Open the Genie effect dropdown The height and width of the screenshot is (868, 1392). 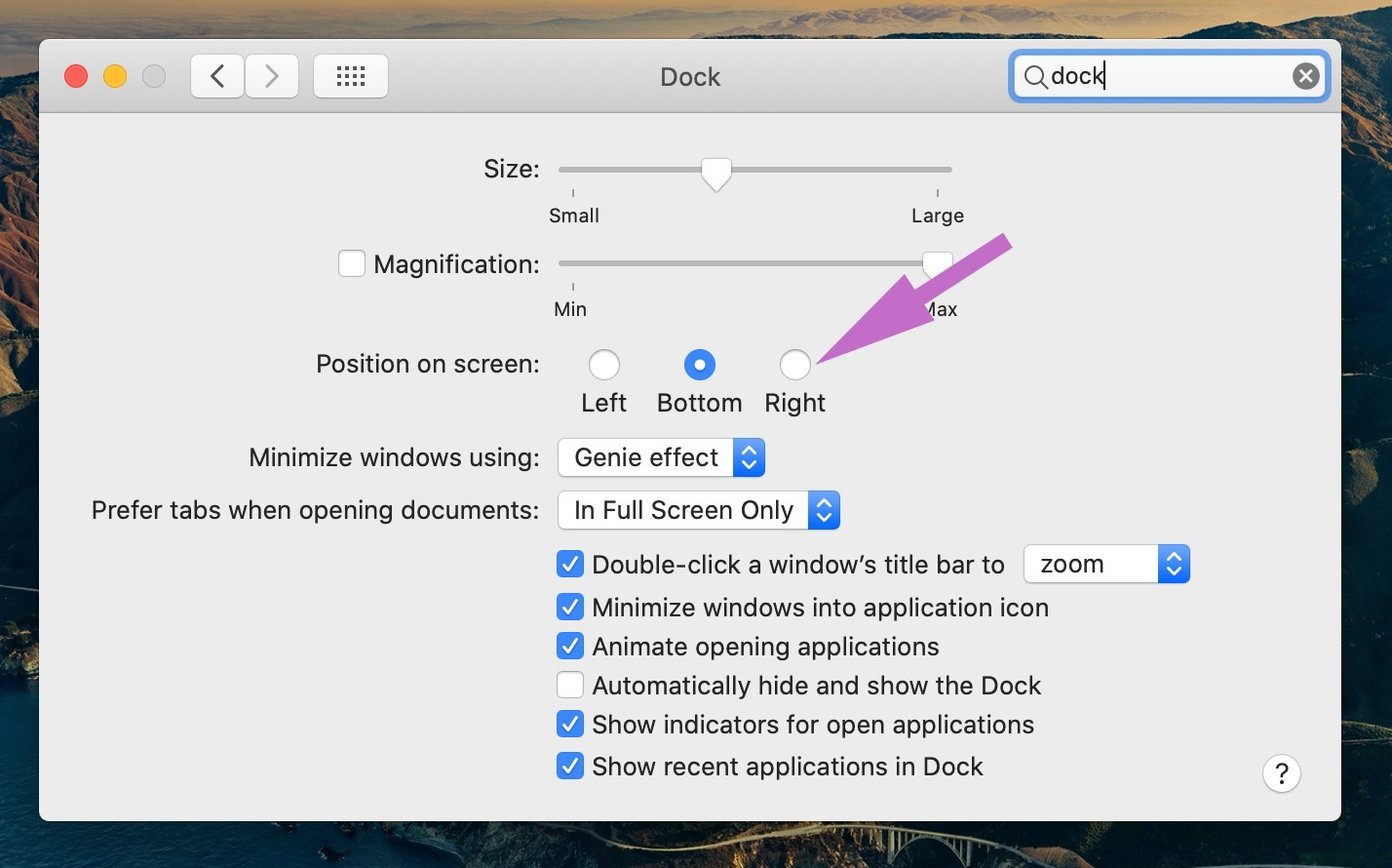(x=661, y=457)
